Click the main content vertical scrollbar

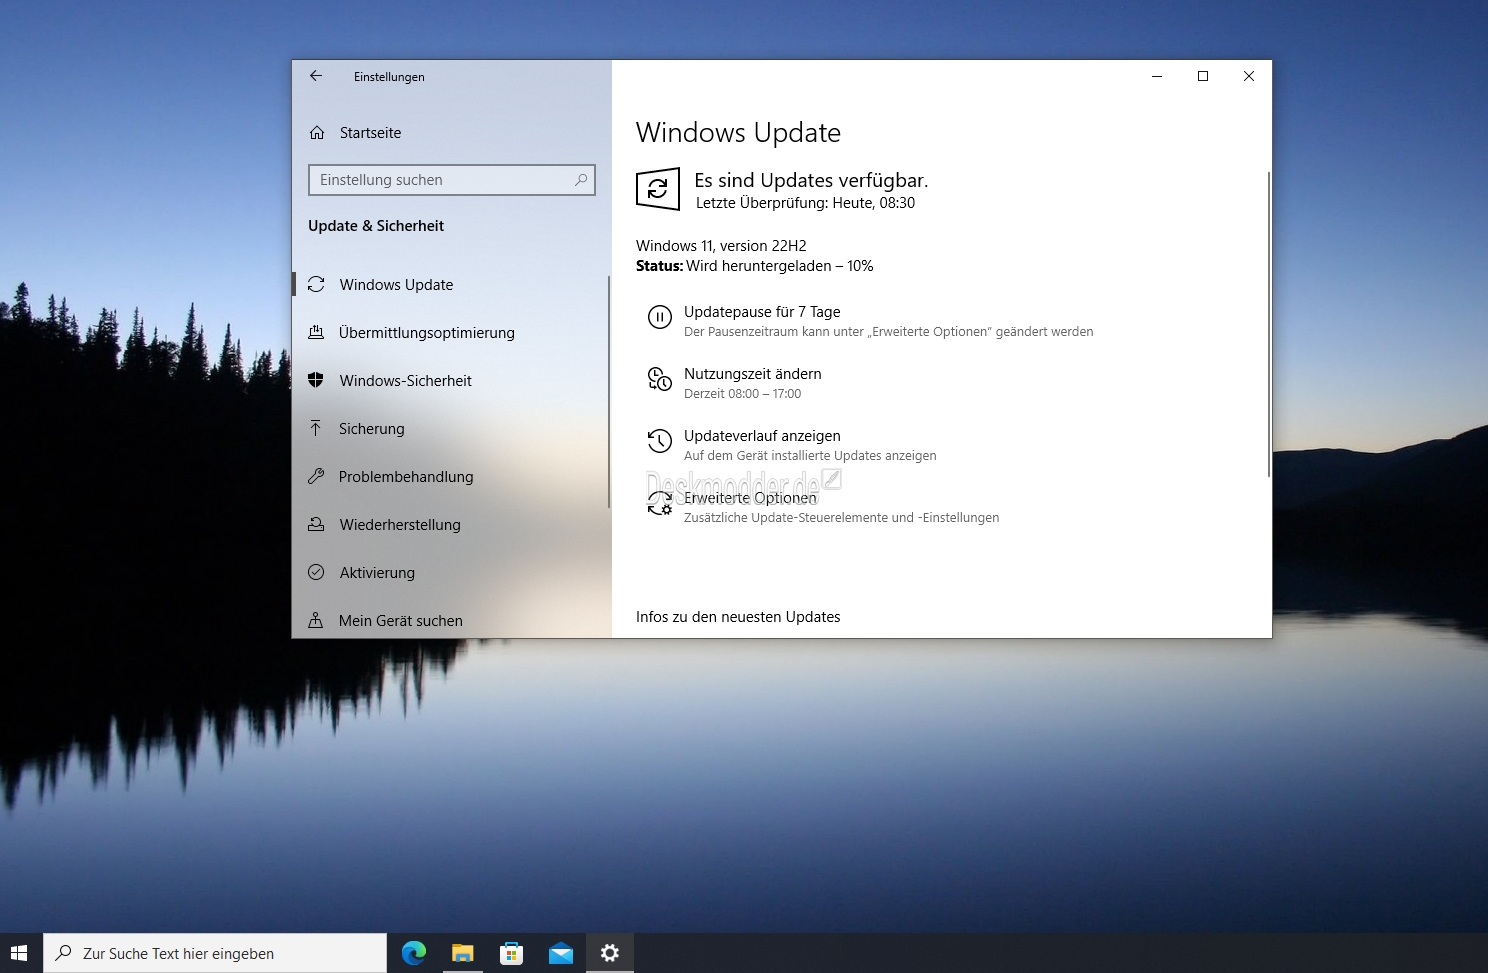tap(1268, 323)
